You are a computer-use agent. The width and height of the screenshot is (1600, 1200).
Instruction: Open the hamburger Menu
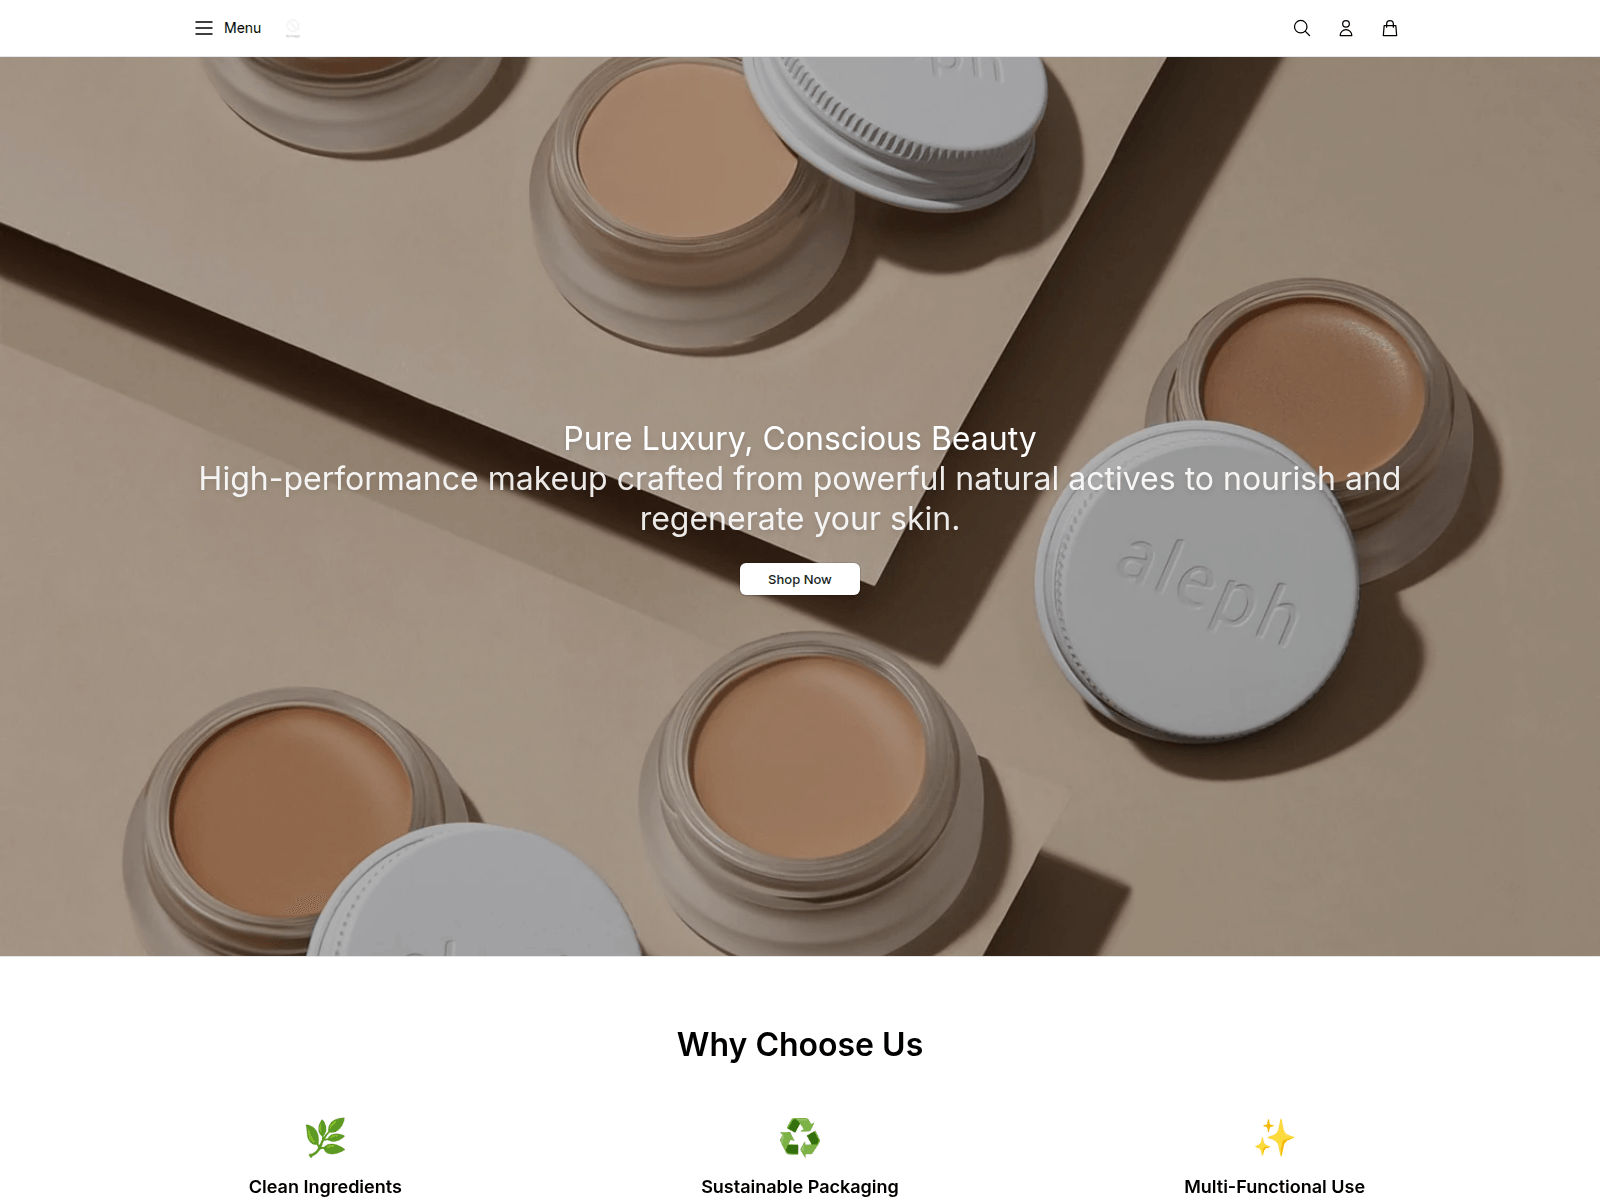(228, 28)
